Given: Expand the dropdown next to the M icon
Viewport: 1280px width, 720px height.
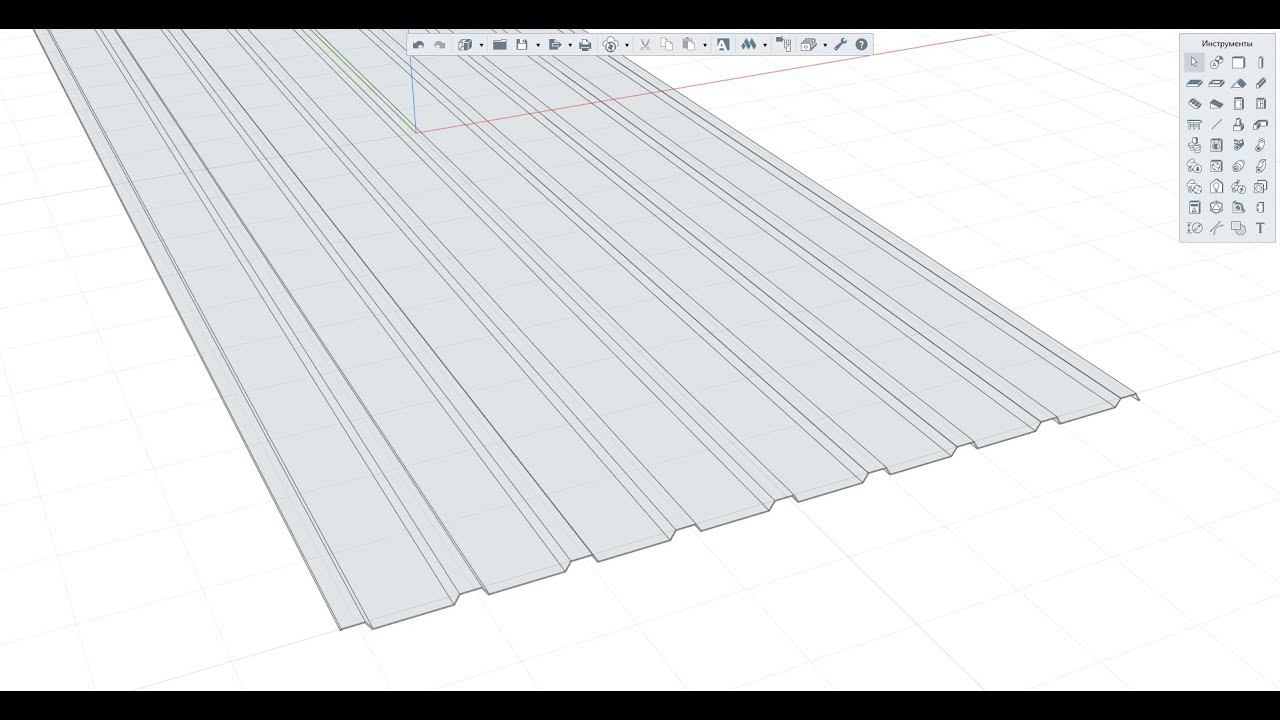Looking at the screenshot, I should [765, 45].
